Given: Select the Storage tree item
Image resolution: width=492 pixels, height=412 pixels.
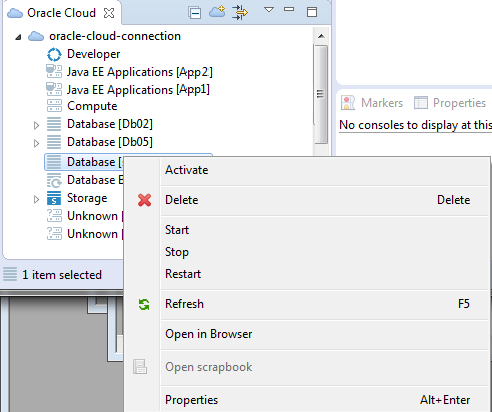Looking at the screenshot, I should (87, 198).
